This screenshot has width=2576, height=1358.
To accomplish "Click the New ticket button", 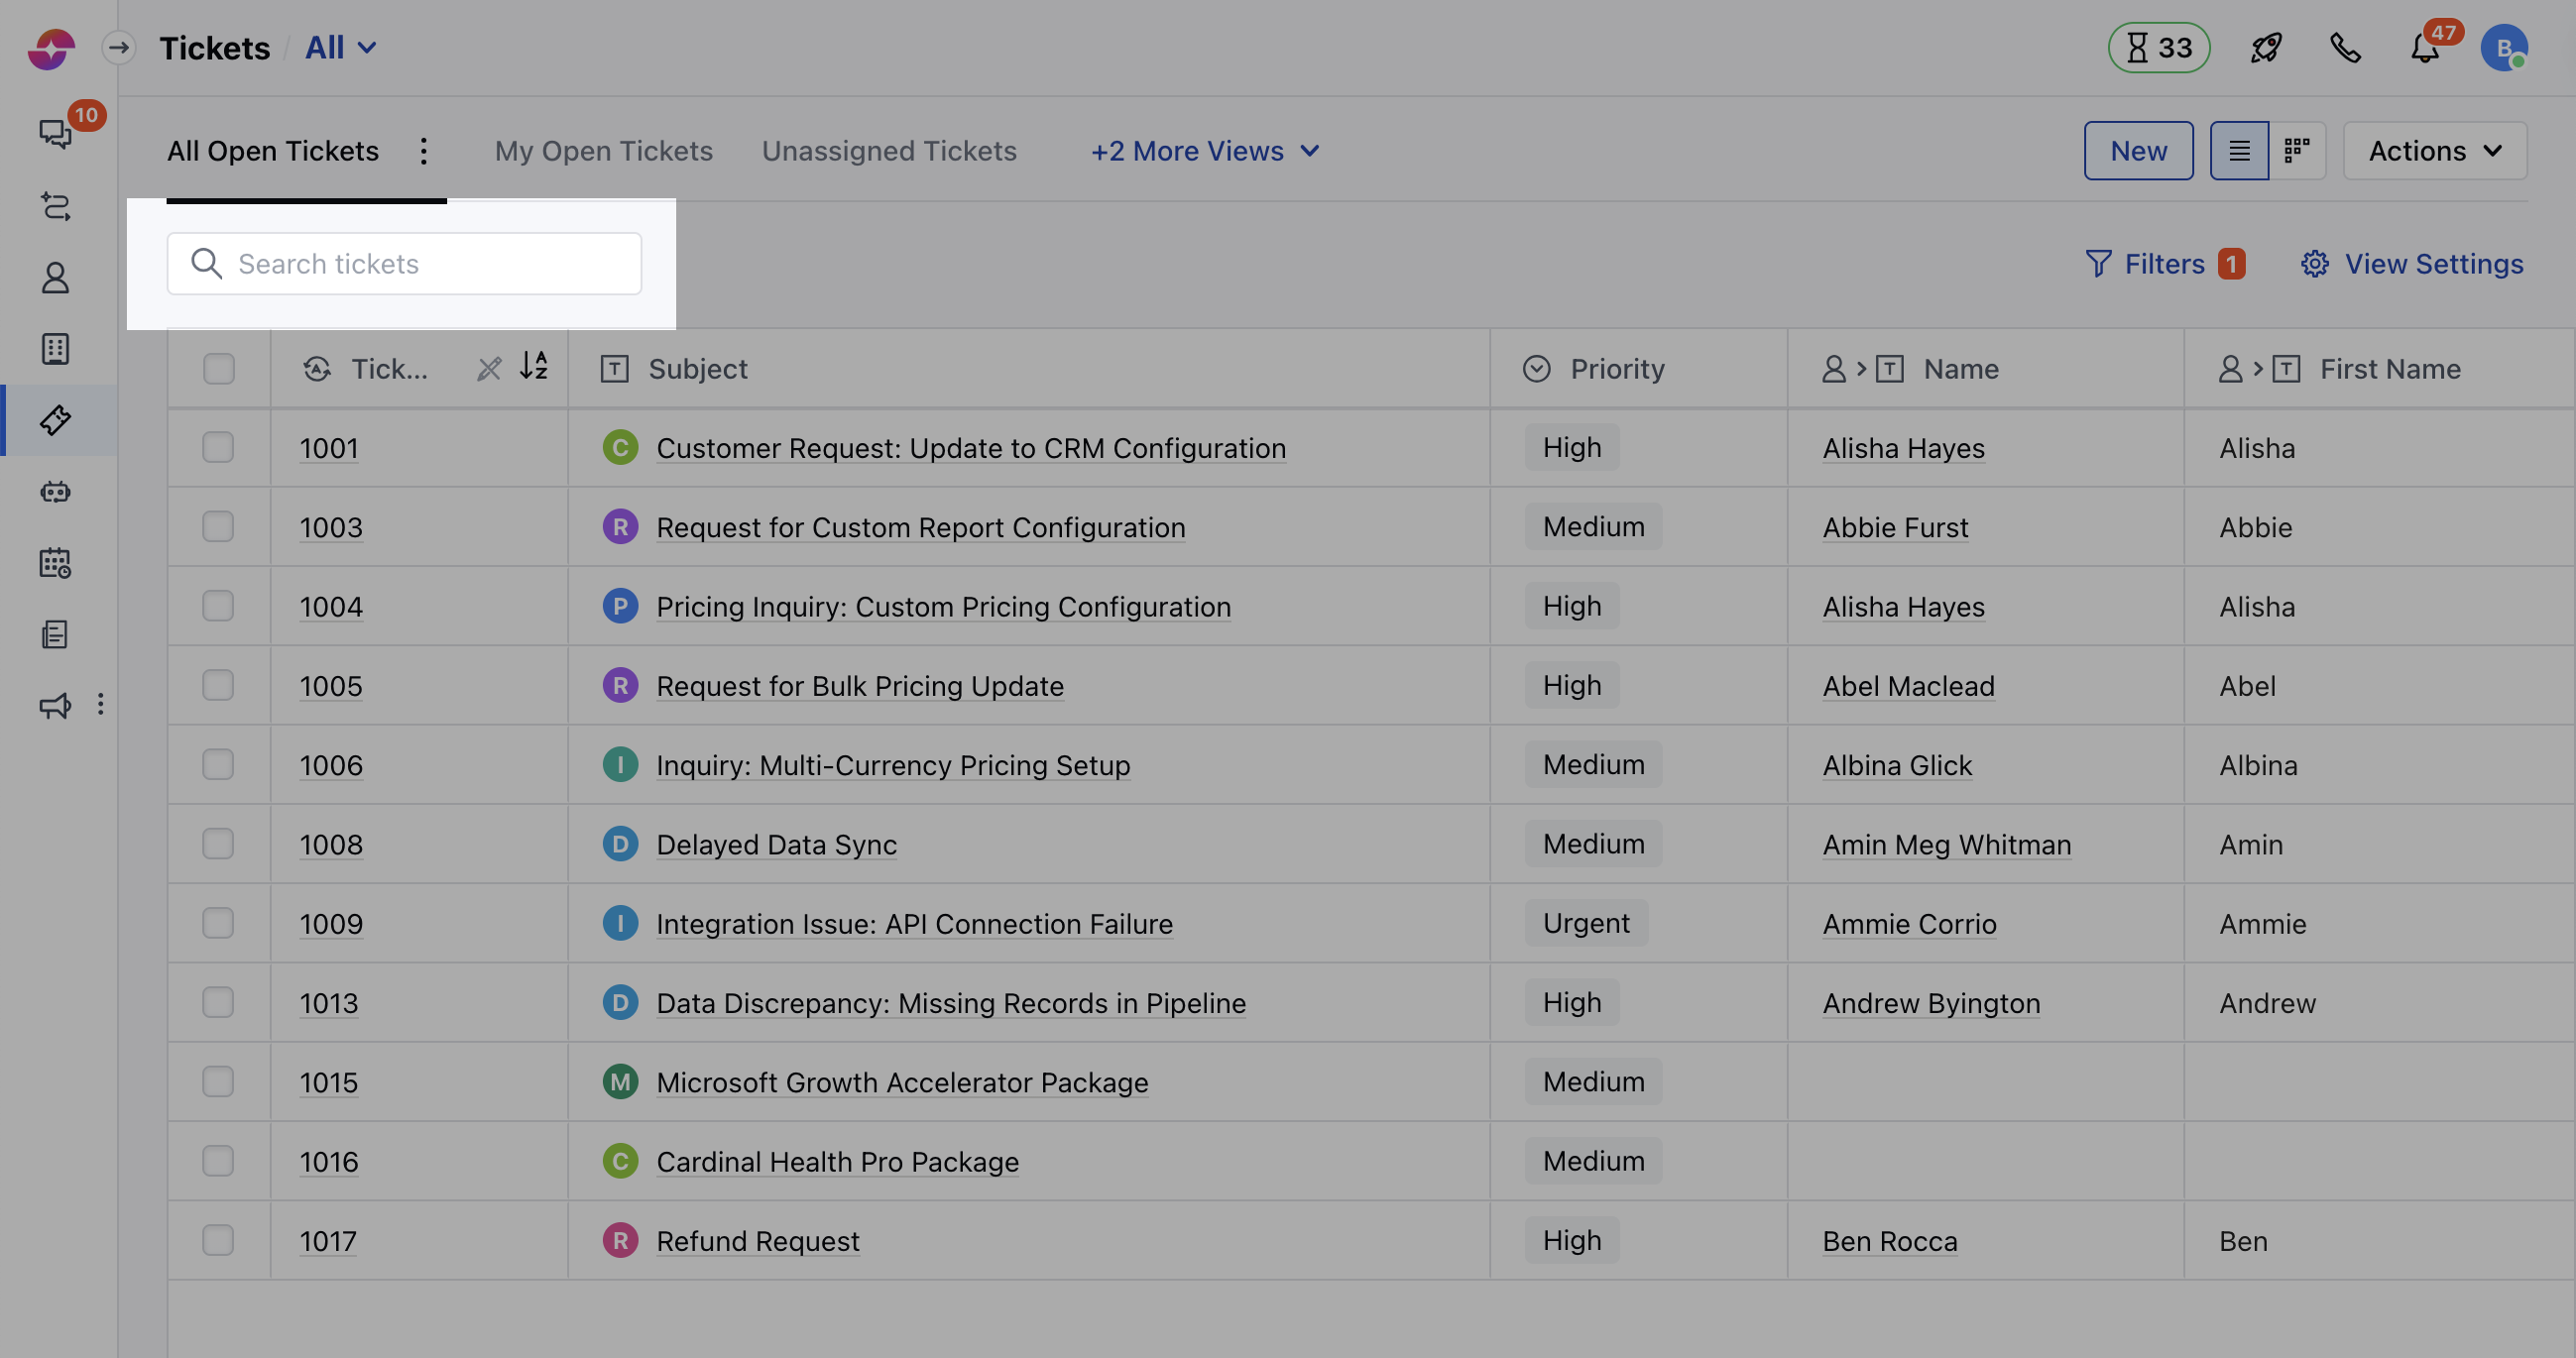I will tap(2138, 151).
